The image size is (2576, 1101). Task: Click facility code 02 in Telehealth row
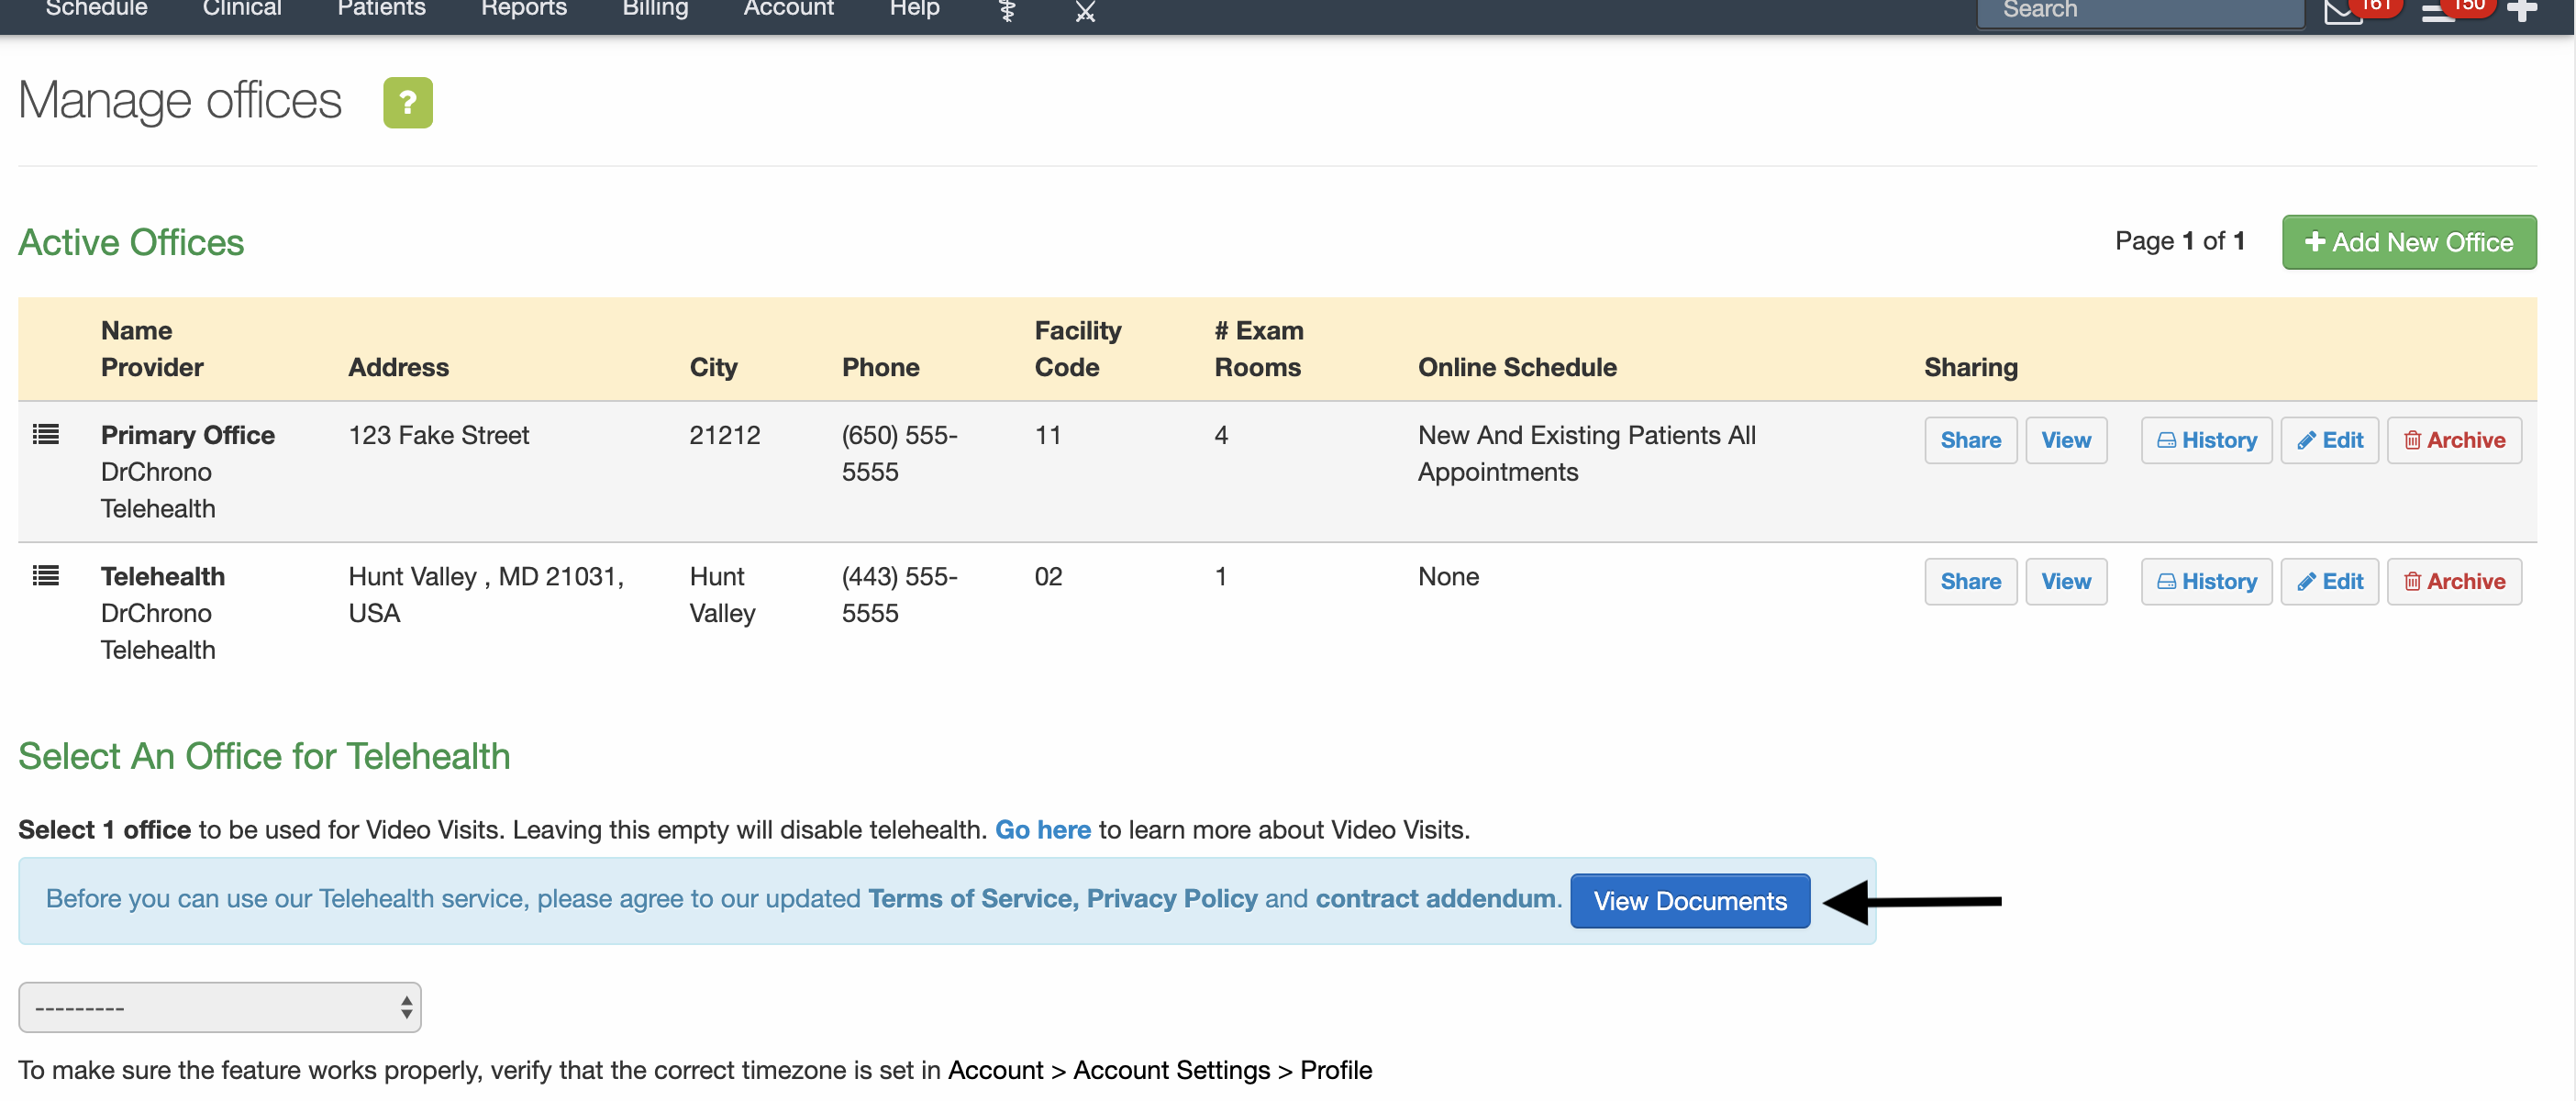coord(1048,576)
